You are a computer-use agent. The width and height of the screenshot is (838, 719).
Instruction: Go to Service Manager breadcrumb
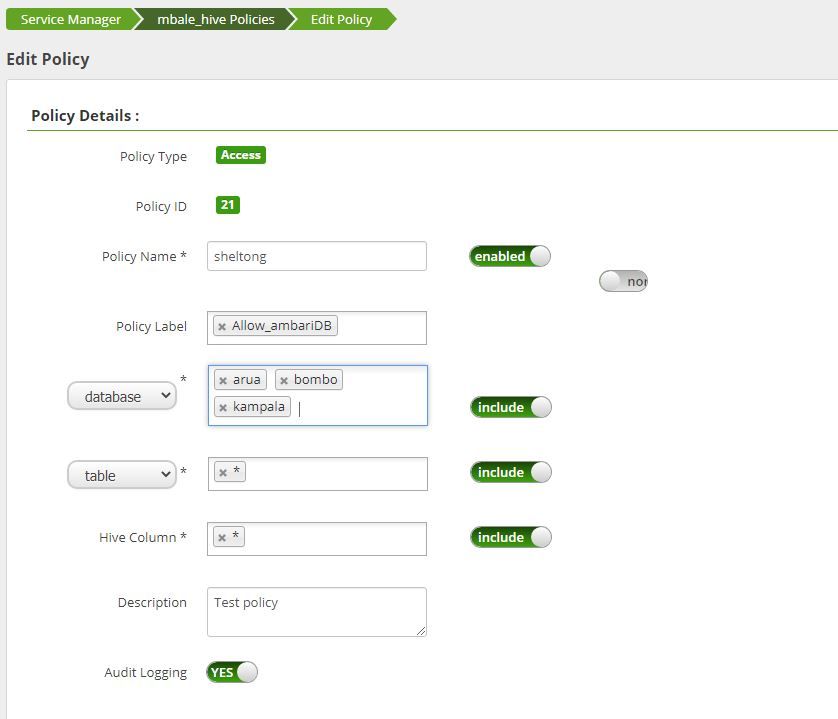[70, 19]
